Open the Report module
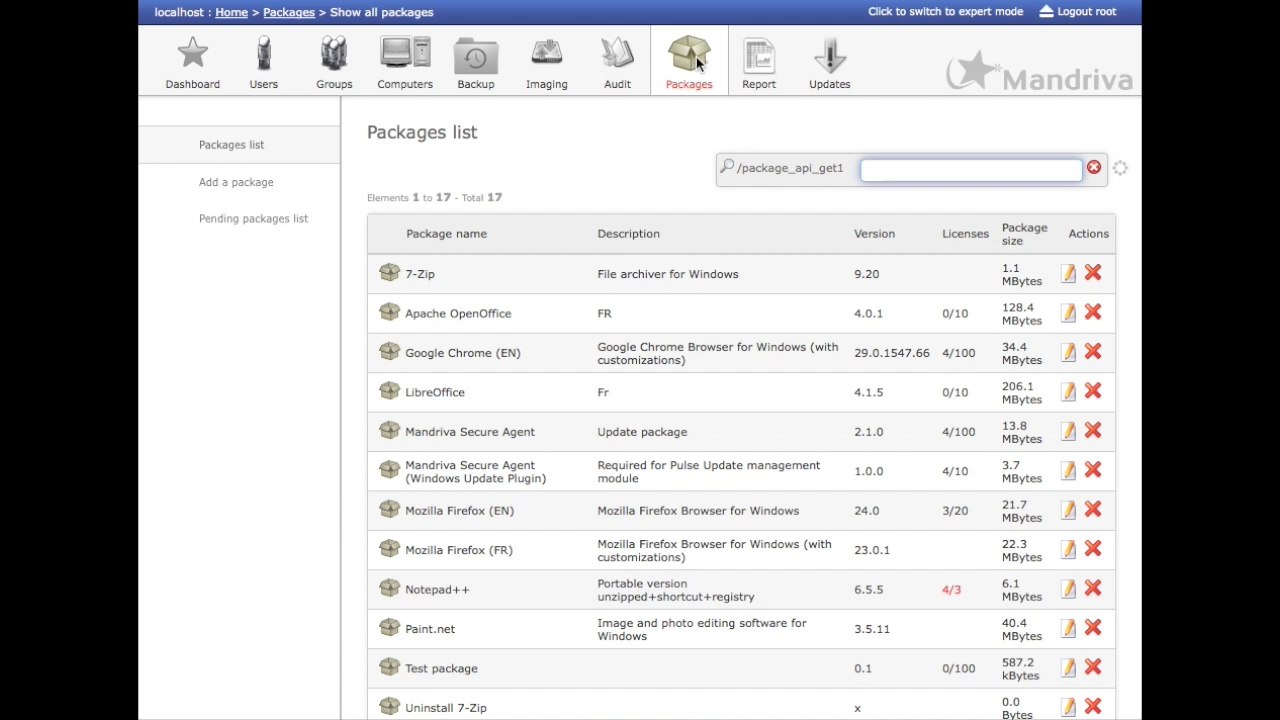Image resolution: width=1280 pixels, height=720 pixels. pos(759,62)
